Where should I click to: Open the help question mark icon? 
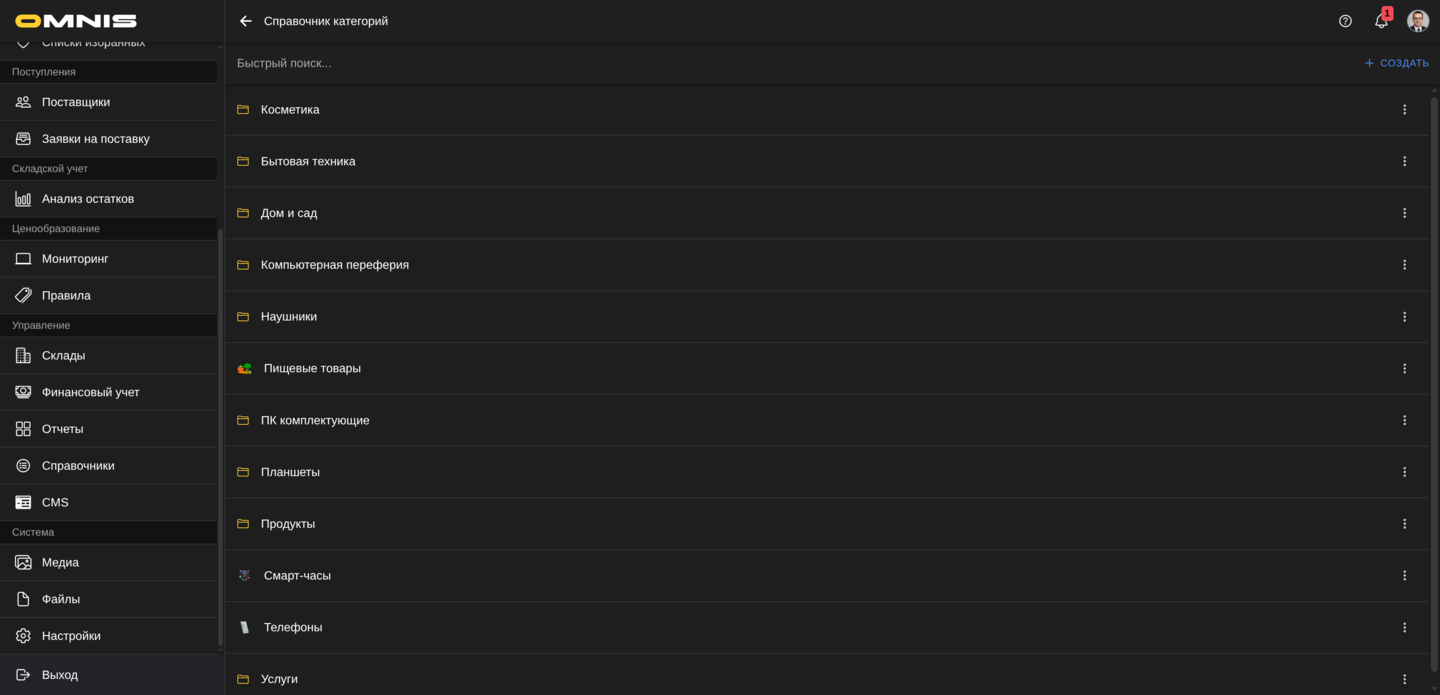(x=1345, y=21)
